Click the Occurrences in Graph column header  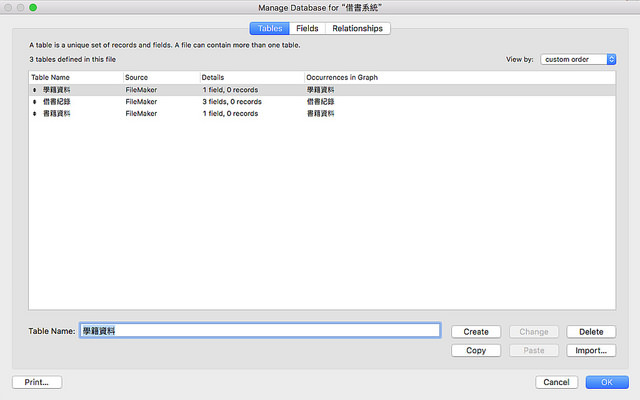click(342, 77)
